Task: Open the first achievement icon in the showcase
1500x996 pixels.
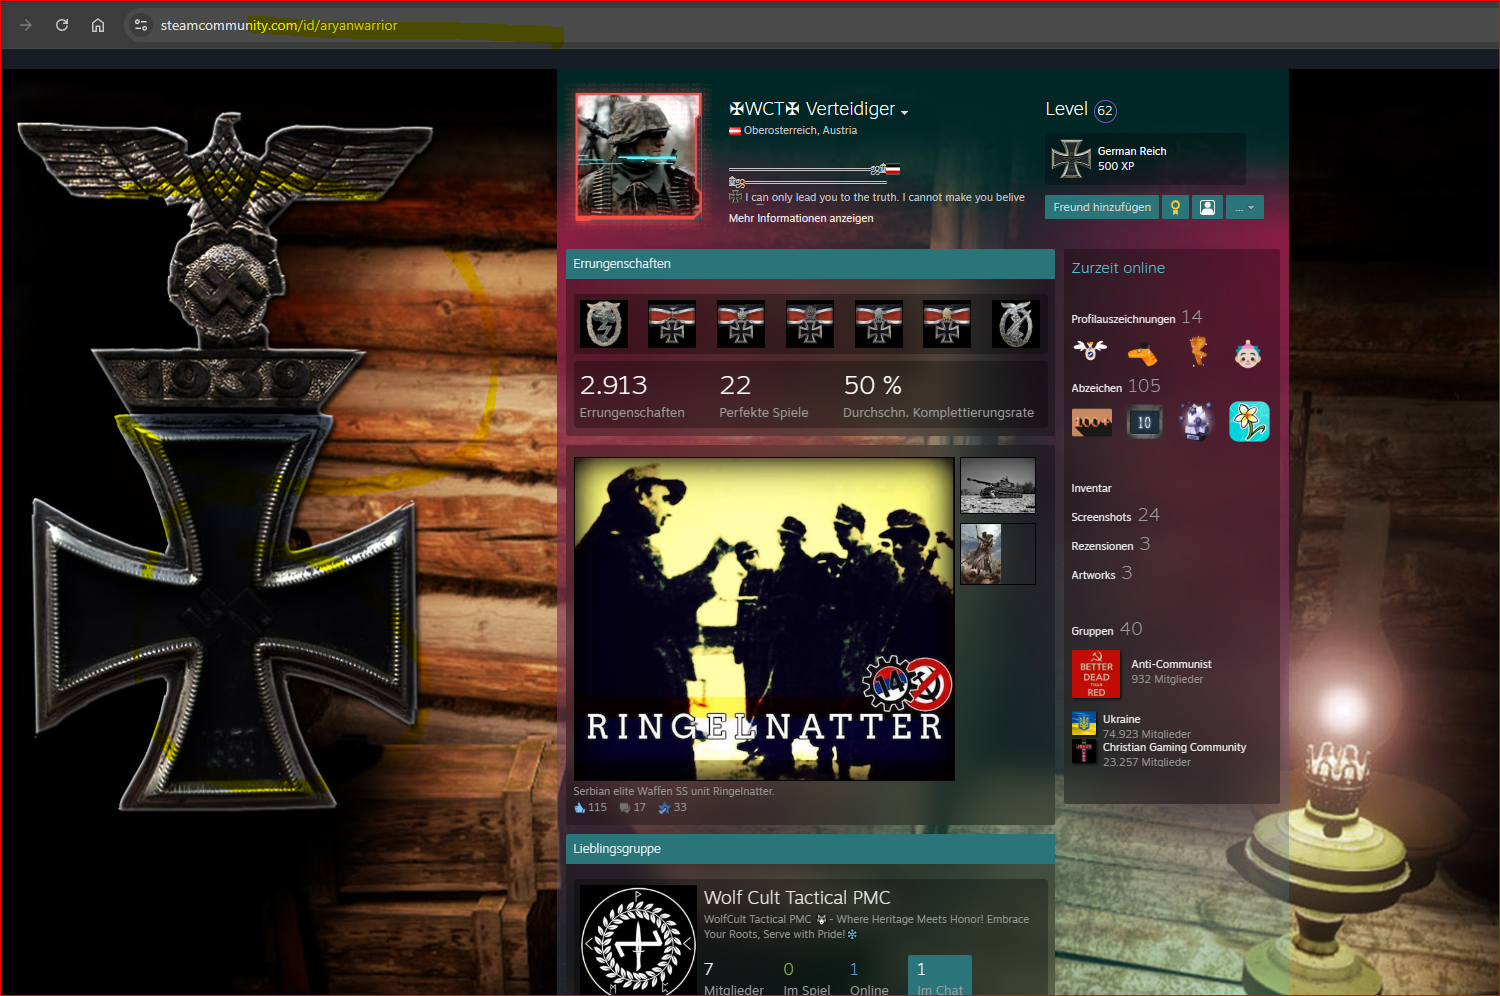Action: pyautogui.click(x=604, y=324)
